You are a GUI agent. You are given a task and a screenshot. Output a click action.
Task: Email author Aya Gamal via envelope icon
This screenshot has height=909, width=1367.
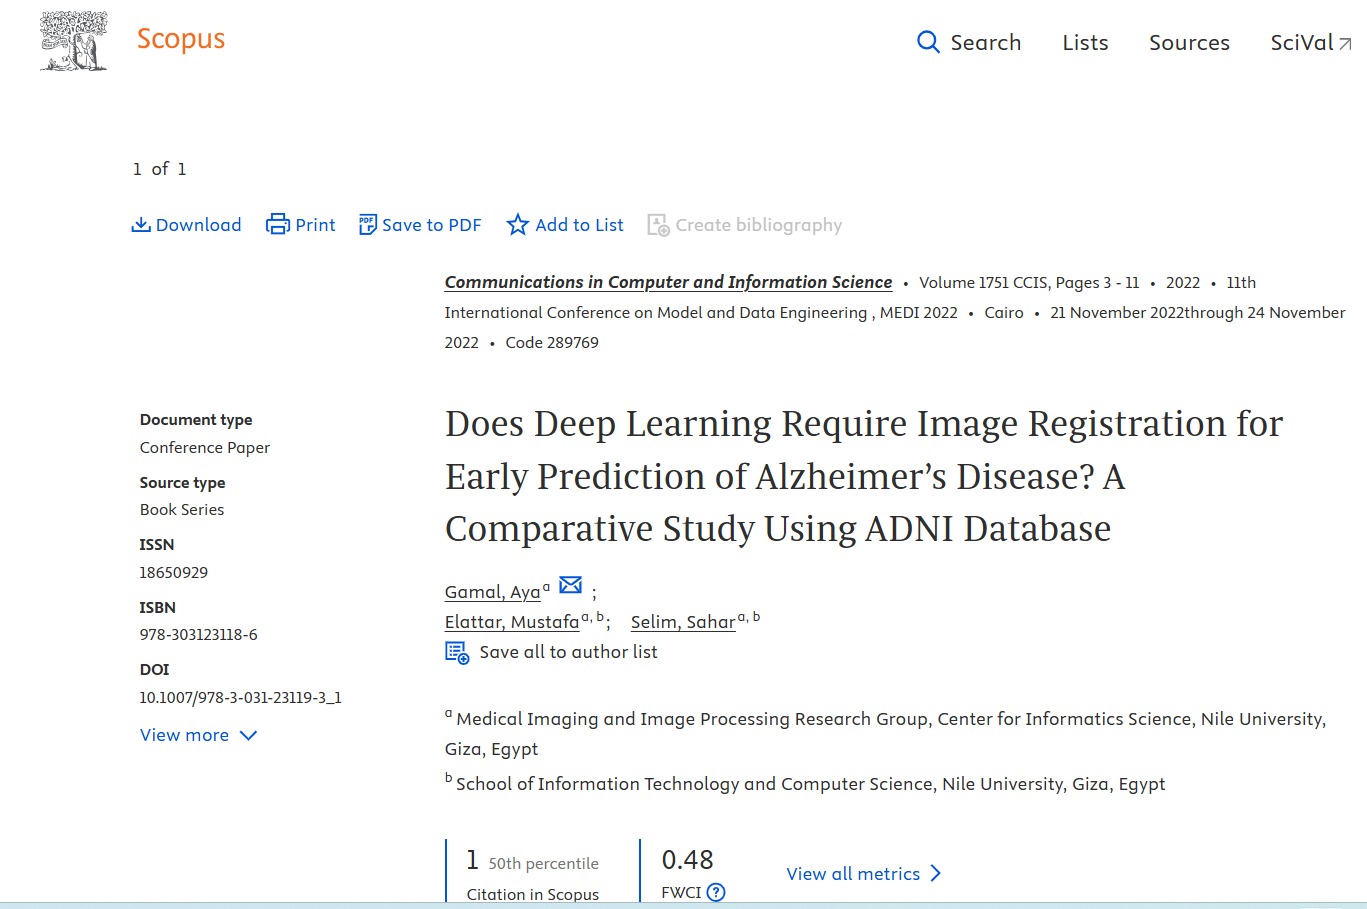coord(570,585)
